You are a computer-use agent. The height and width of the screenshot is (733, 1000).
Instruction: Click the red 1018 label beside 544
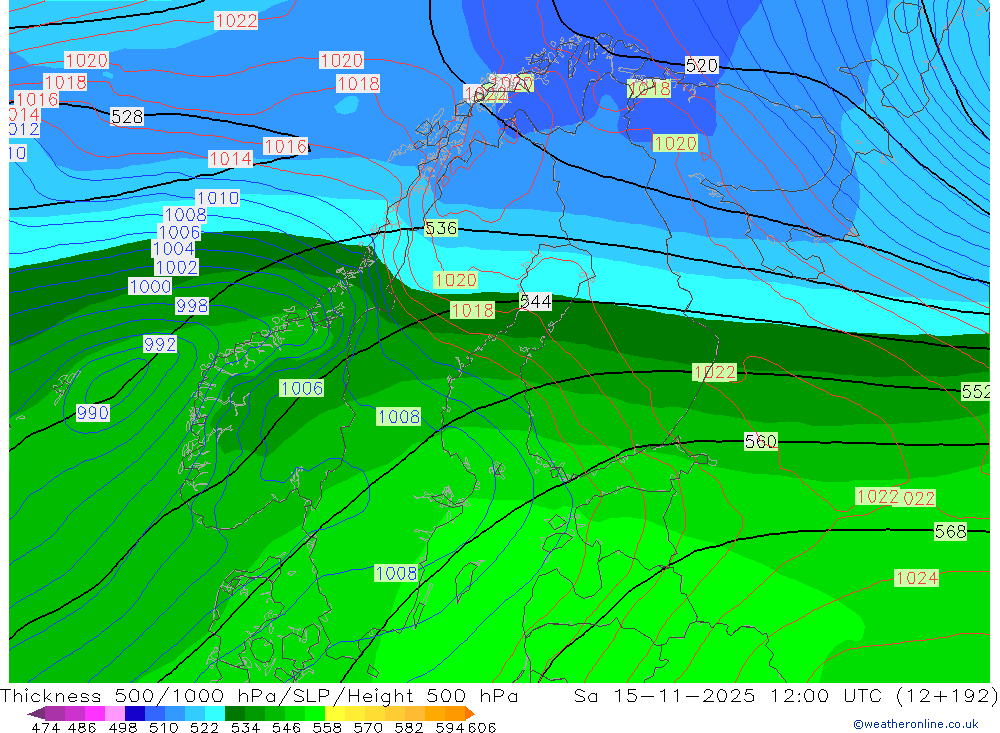pyautogui.click(x=473, y=310)
